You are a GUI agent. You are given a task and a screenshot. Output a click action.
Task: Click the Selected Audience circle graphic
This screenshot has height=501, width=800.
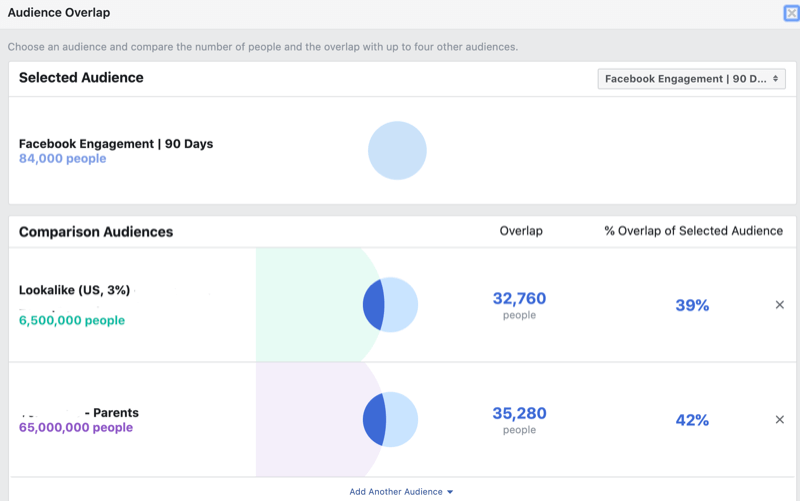(x=397, y=151)
